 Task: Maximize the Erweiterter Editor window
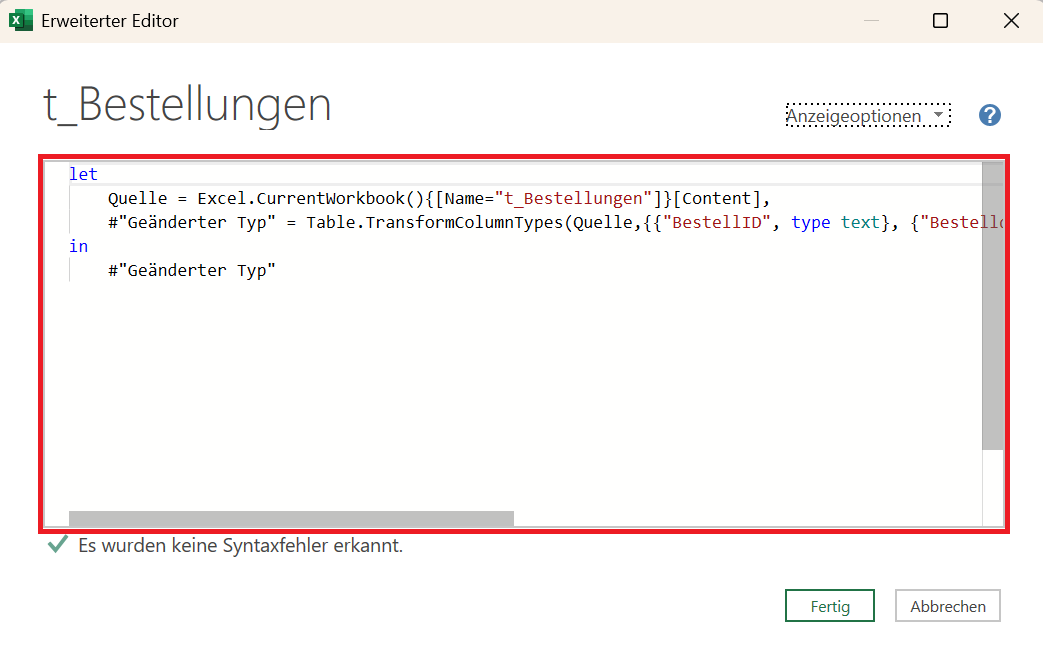940,21
